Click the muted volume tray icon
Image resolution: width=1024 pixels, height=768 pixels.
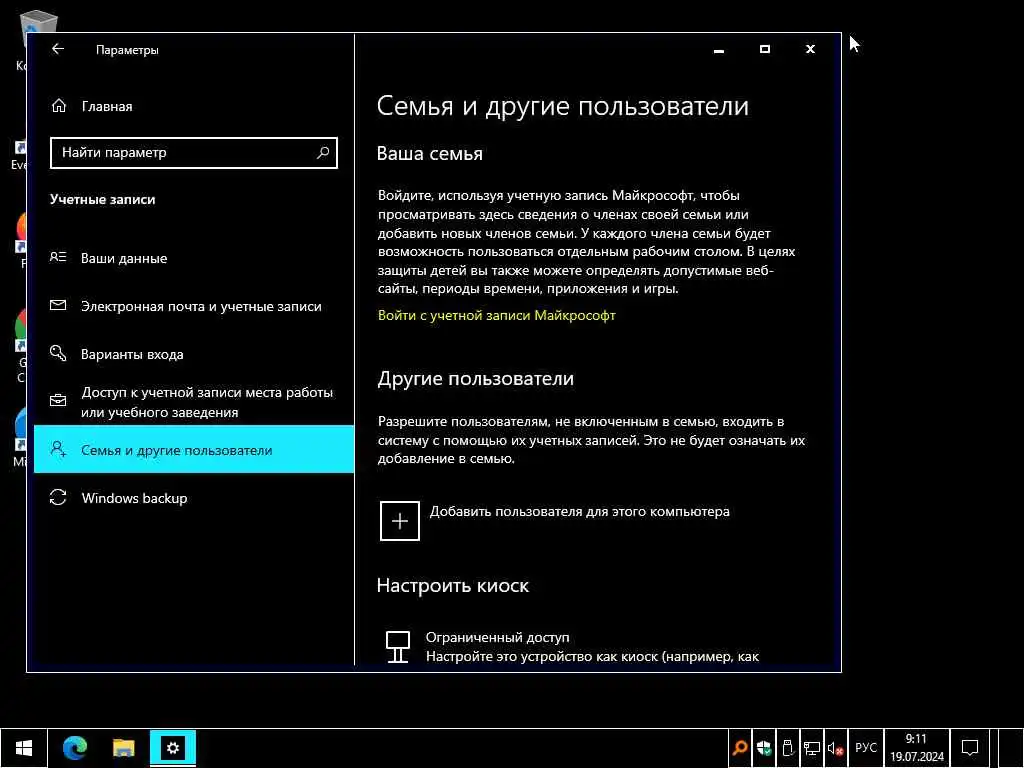click(835, 748)
